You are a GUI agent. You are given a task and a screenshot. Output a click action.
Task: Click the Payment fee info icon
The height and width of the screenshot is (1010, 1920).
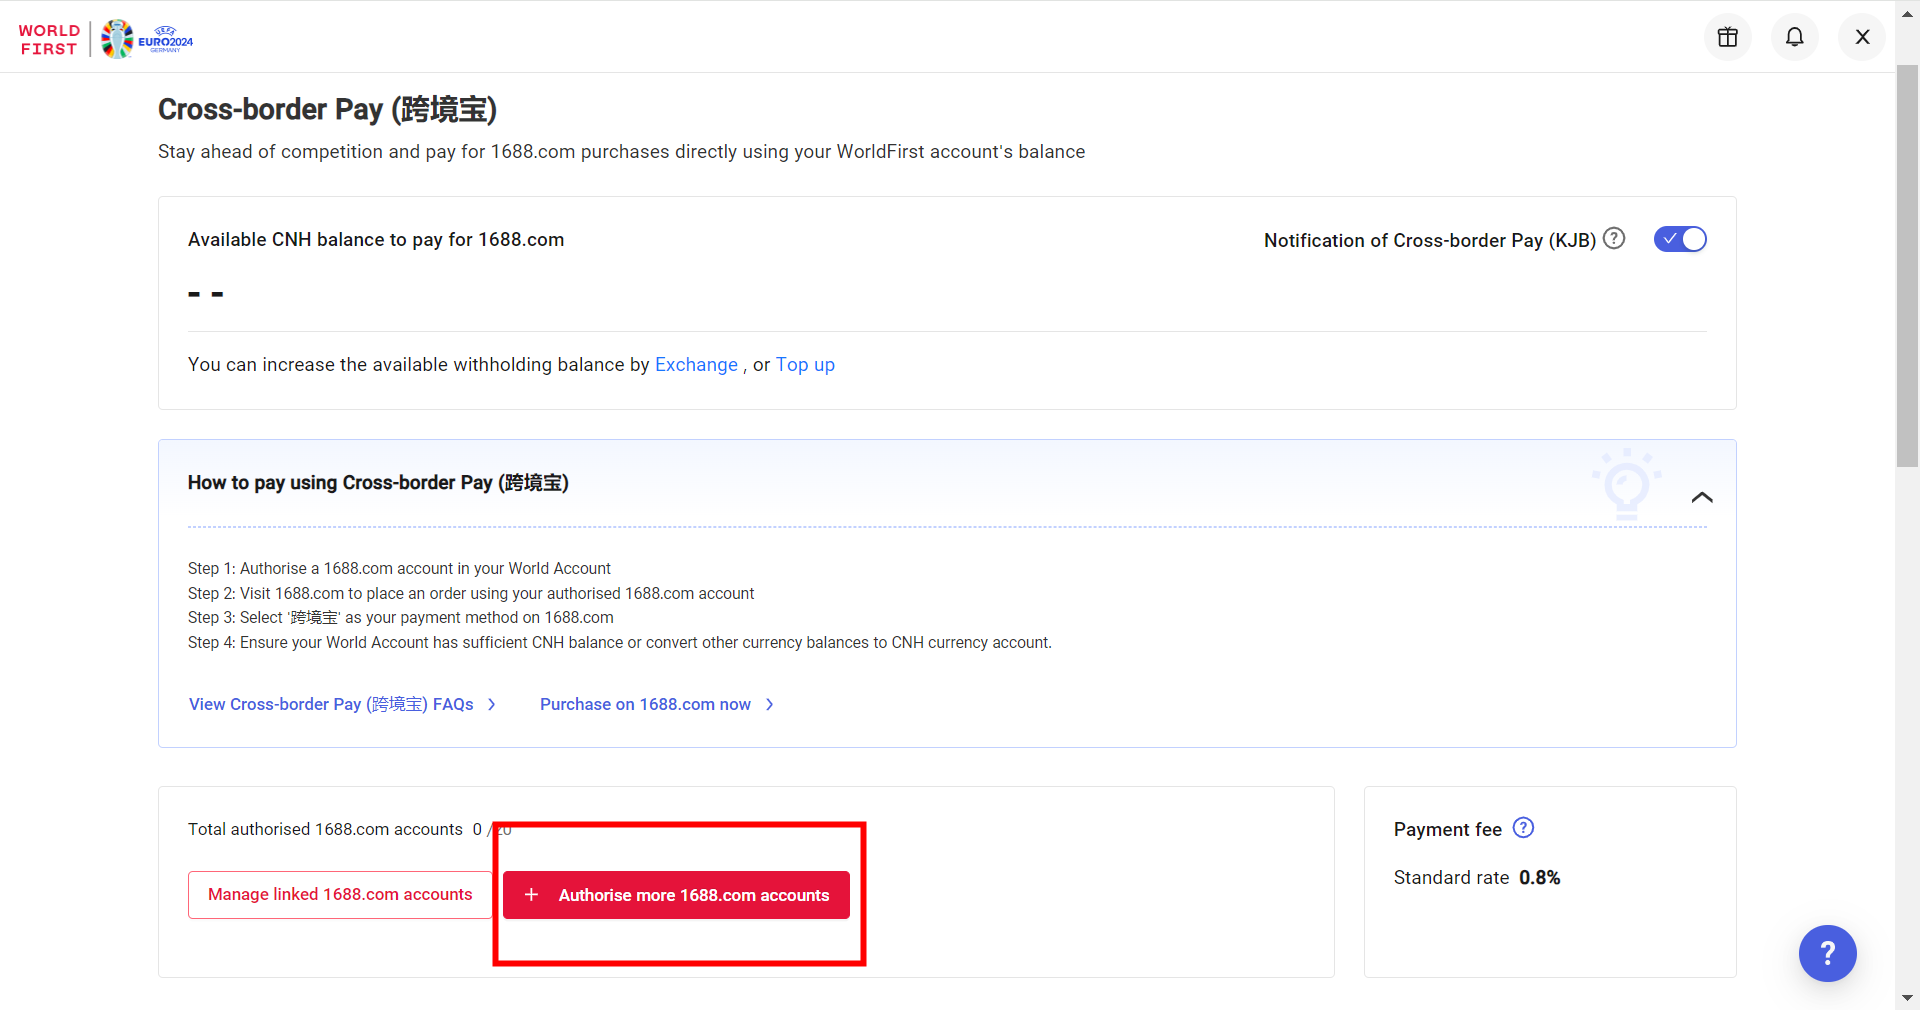(1522, 828)
